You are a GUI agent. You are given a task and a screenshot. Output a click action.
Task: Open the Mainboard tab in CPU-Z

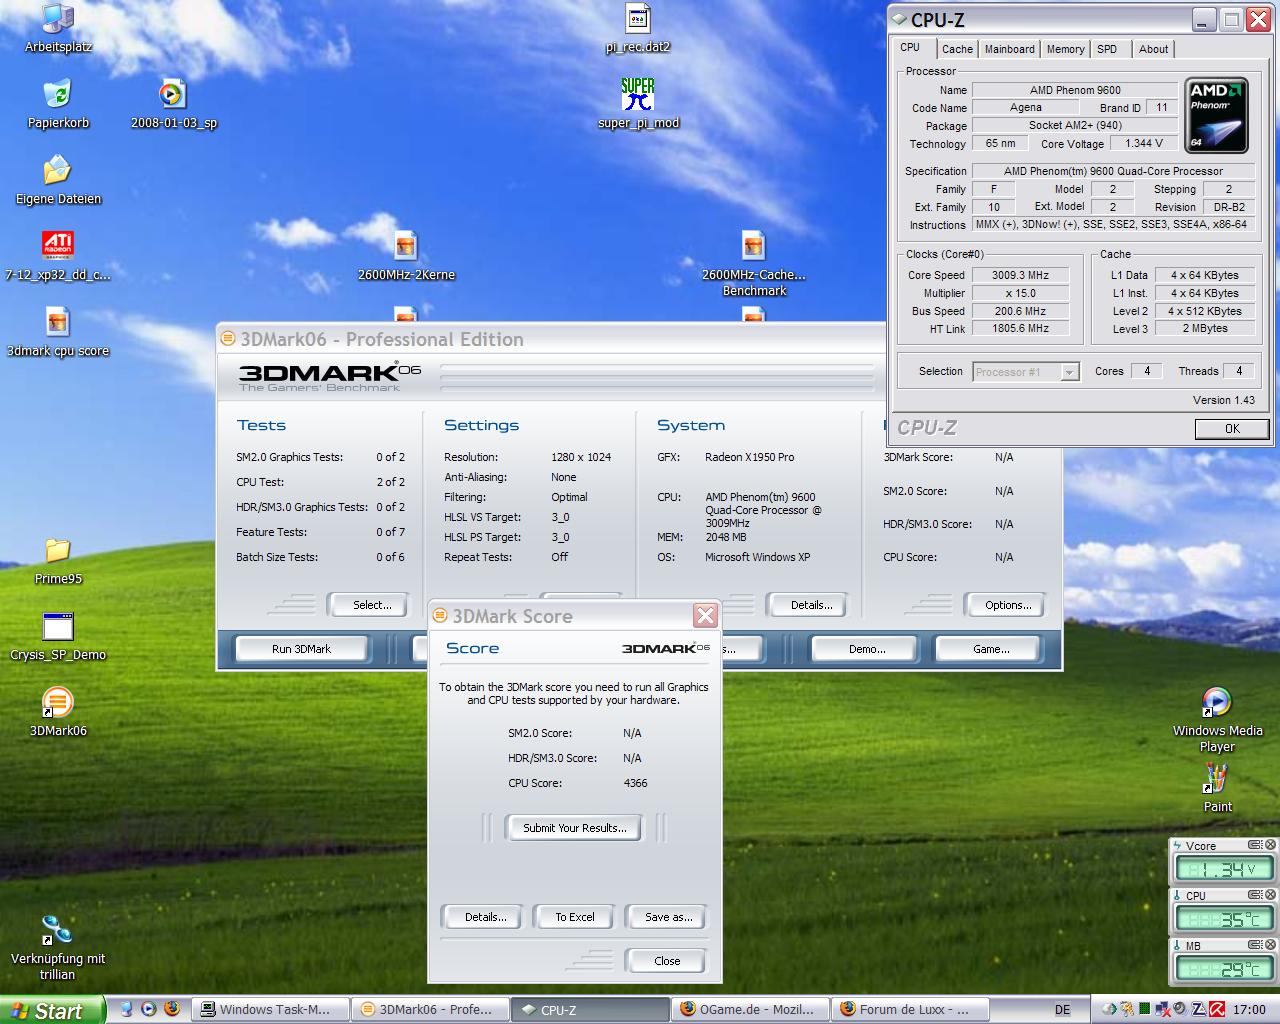click(1010, 49)
